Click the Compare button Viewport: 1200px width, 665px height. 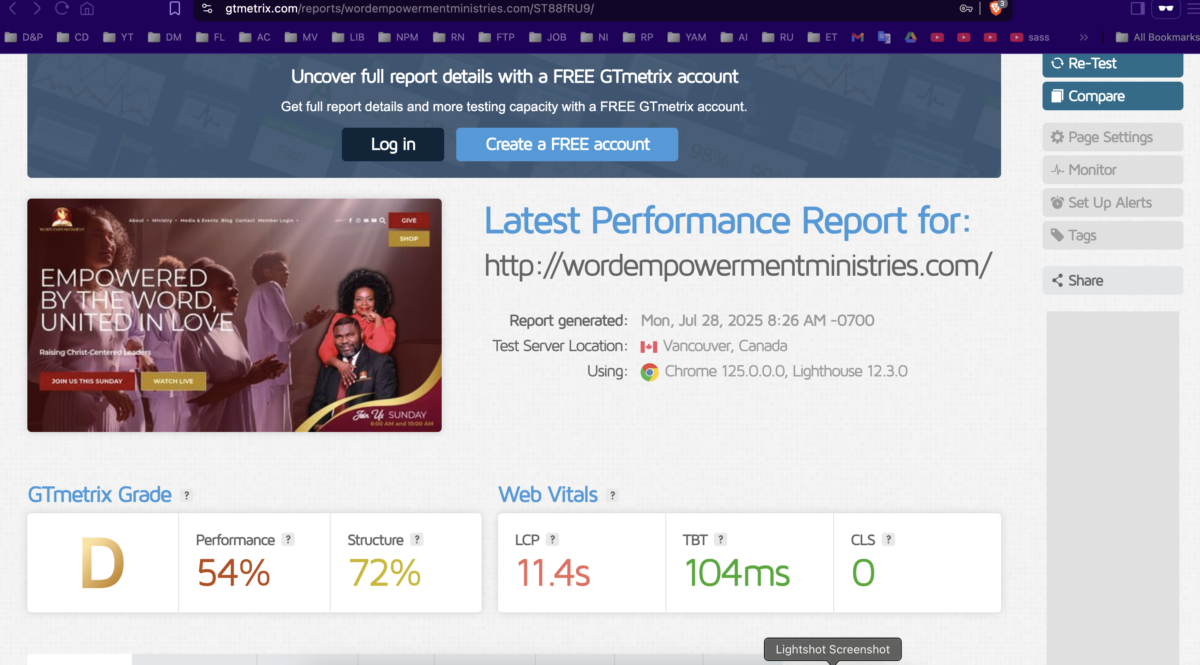(x=1112, y=96)
